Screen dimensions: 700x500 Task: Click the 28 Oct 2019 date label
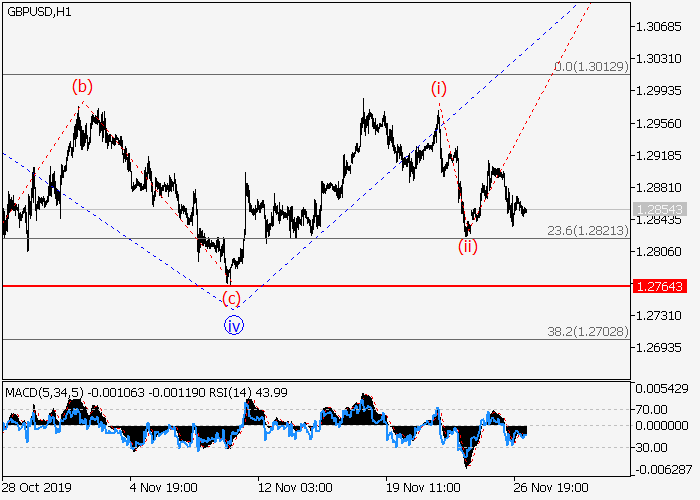(36, 487)
